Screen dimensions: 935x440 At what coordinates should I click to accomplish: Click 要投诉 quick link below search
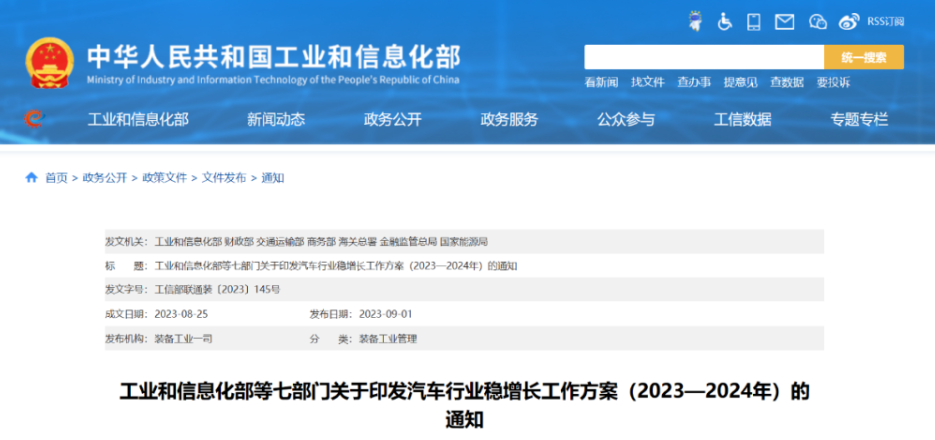pyautogui.click(x=833, y=82)
